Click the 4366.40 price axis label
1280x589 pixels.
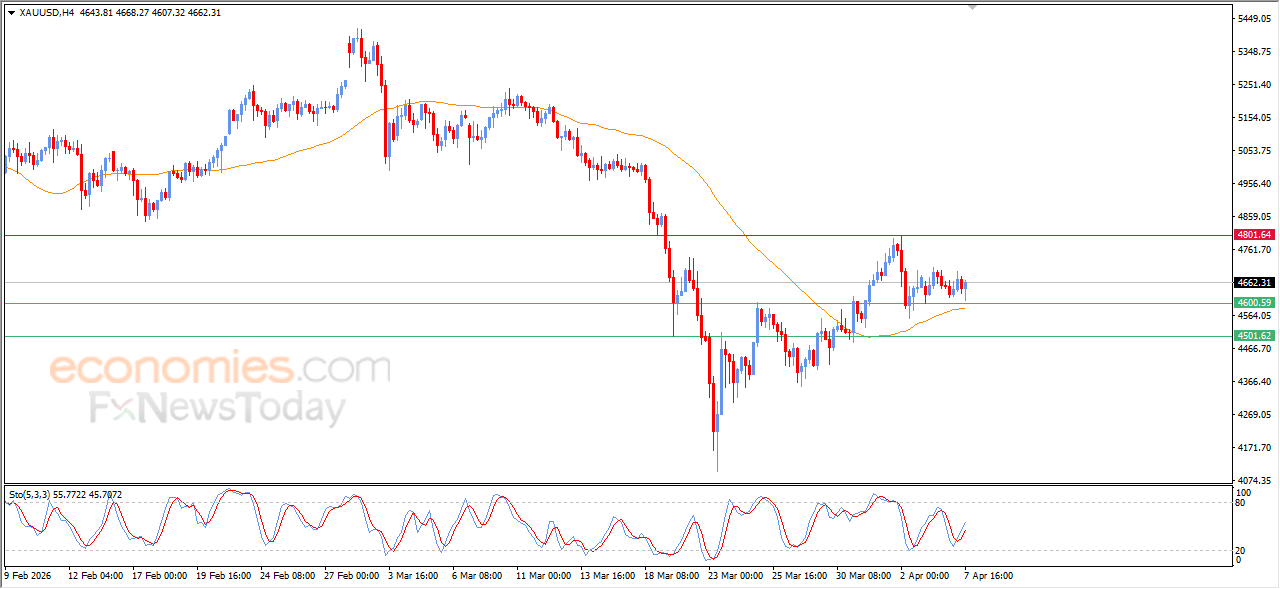(1256, 382)
